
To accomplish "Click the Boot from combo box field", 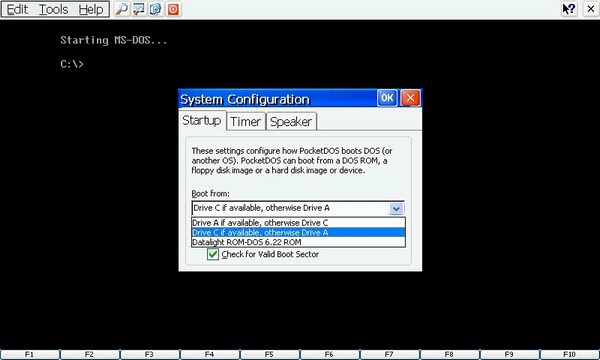I will (298, 208).
